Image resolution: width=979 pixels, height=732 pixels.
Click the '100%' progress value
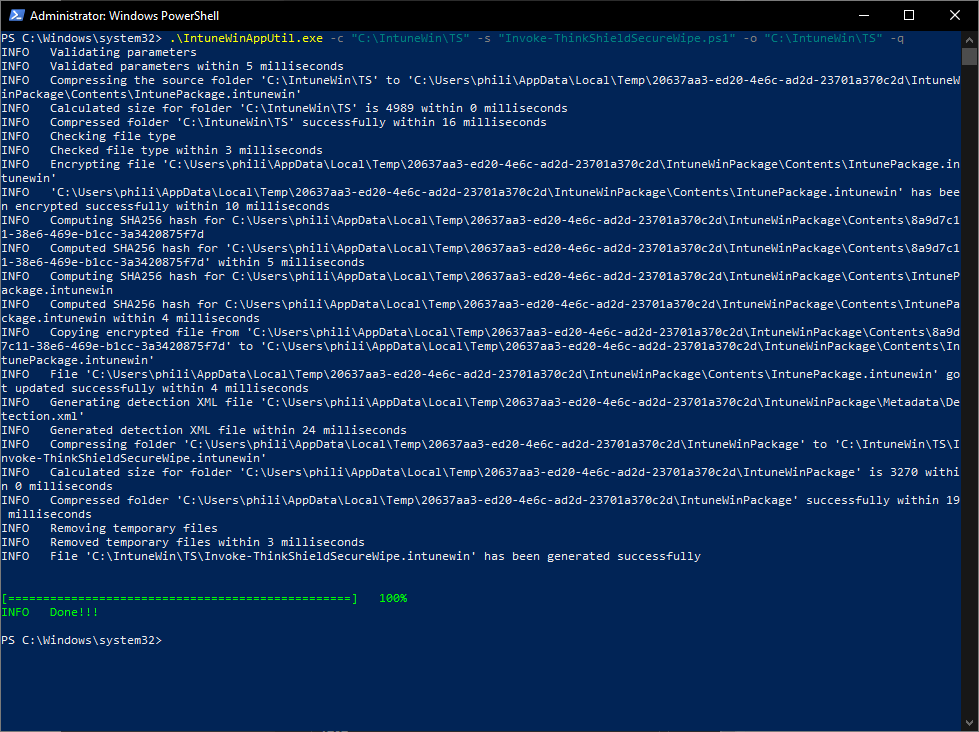coord(393,598)
